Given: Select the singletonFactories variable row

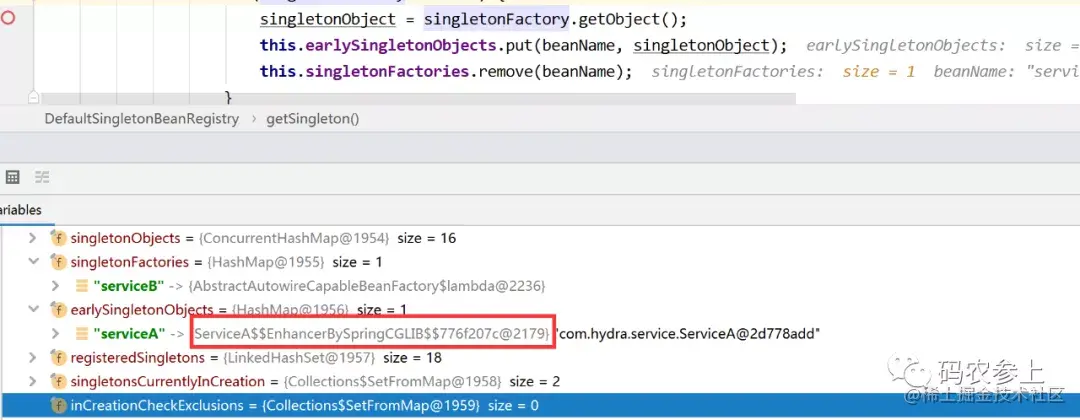Looking at the screenshot, I should [540, 262].
